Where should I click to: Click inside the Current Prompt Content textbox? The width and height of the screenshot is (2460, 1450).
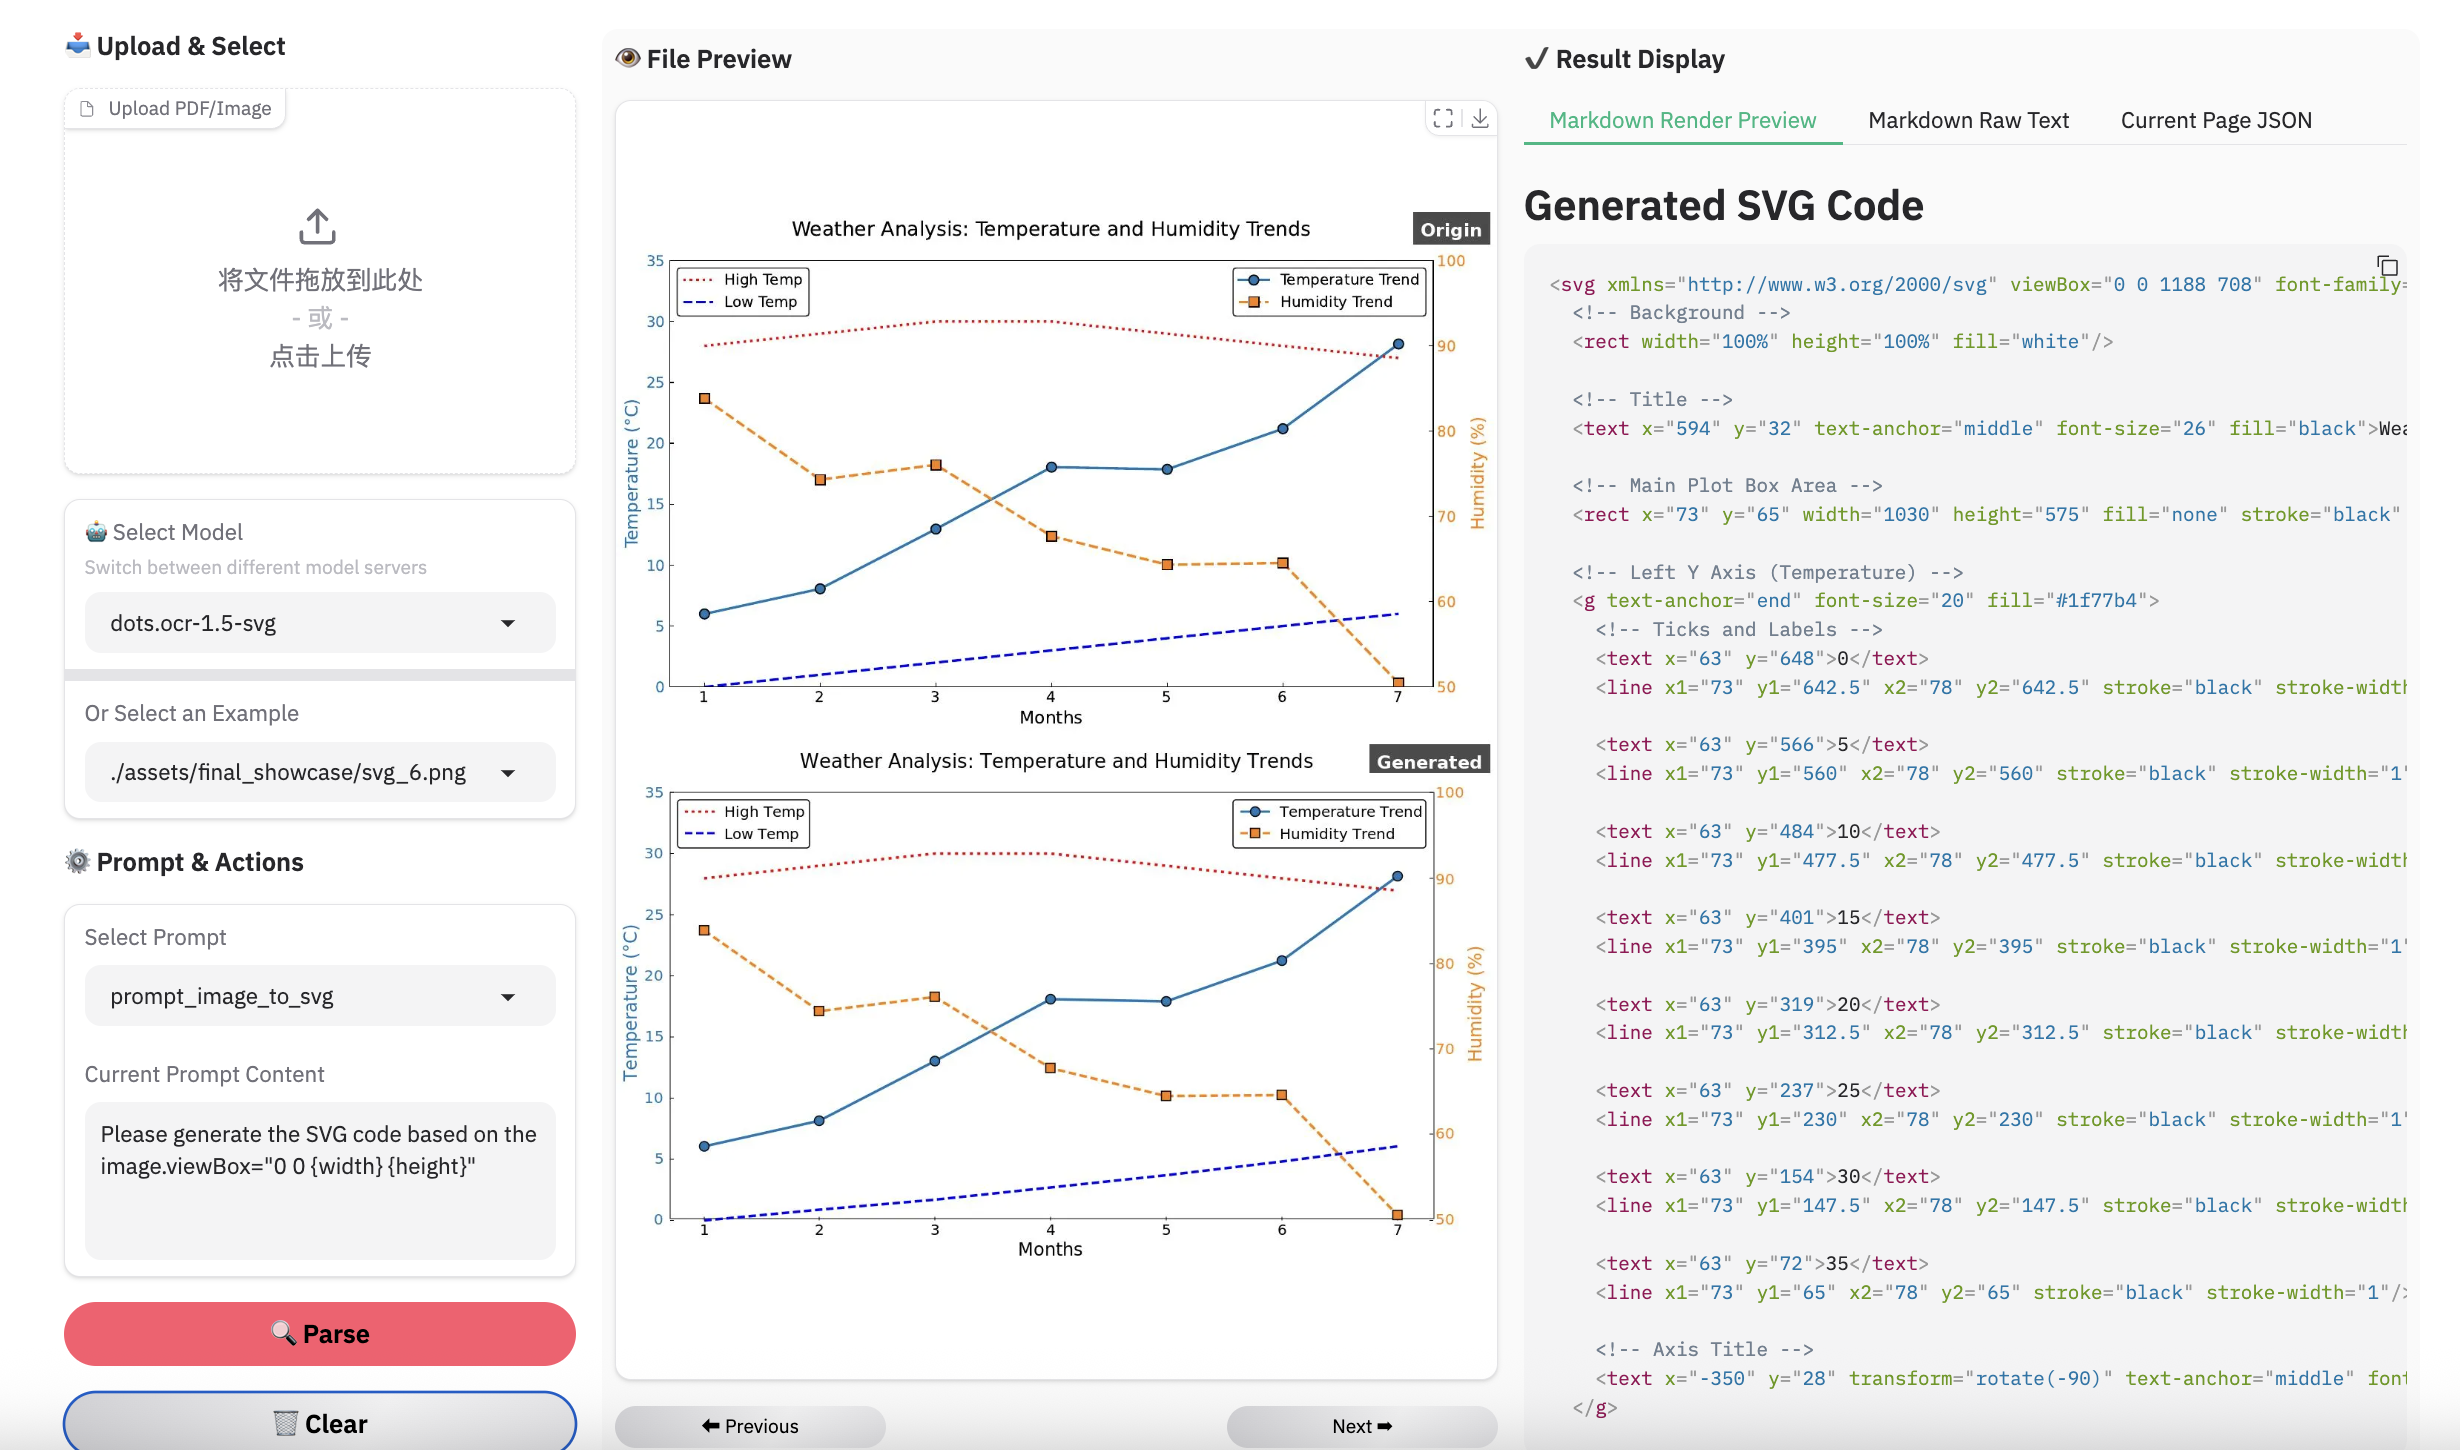(x=319, y=1180)
